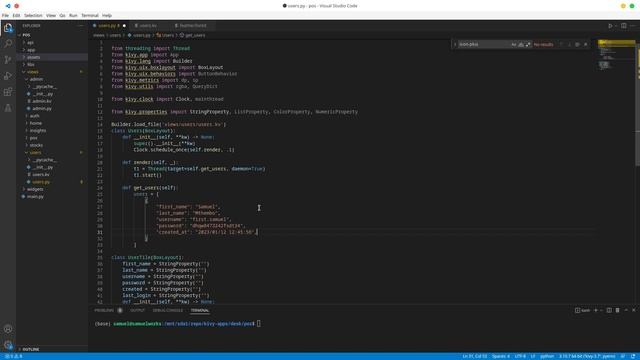Close the bottom panel
640x360 pixels.
[x=634, y=310]
